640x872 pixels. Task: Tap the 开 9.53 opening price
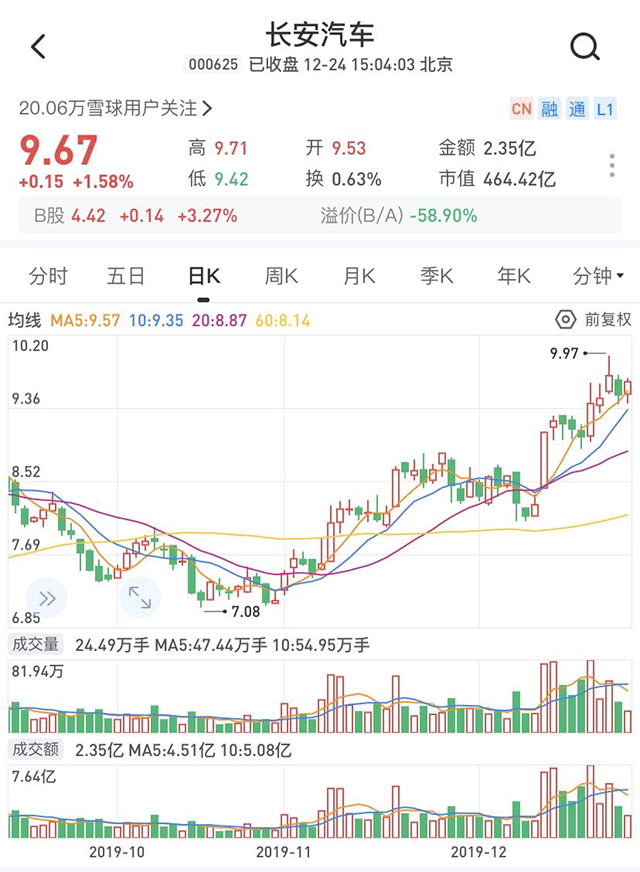click(335, 148)
